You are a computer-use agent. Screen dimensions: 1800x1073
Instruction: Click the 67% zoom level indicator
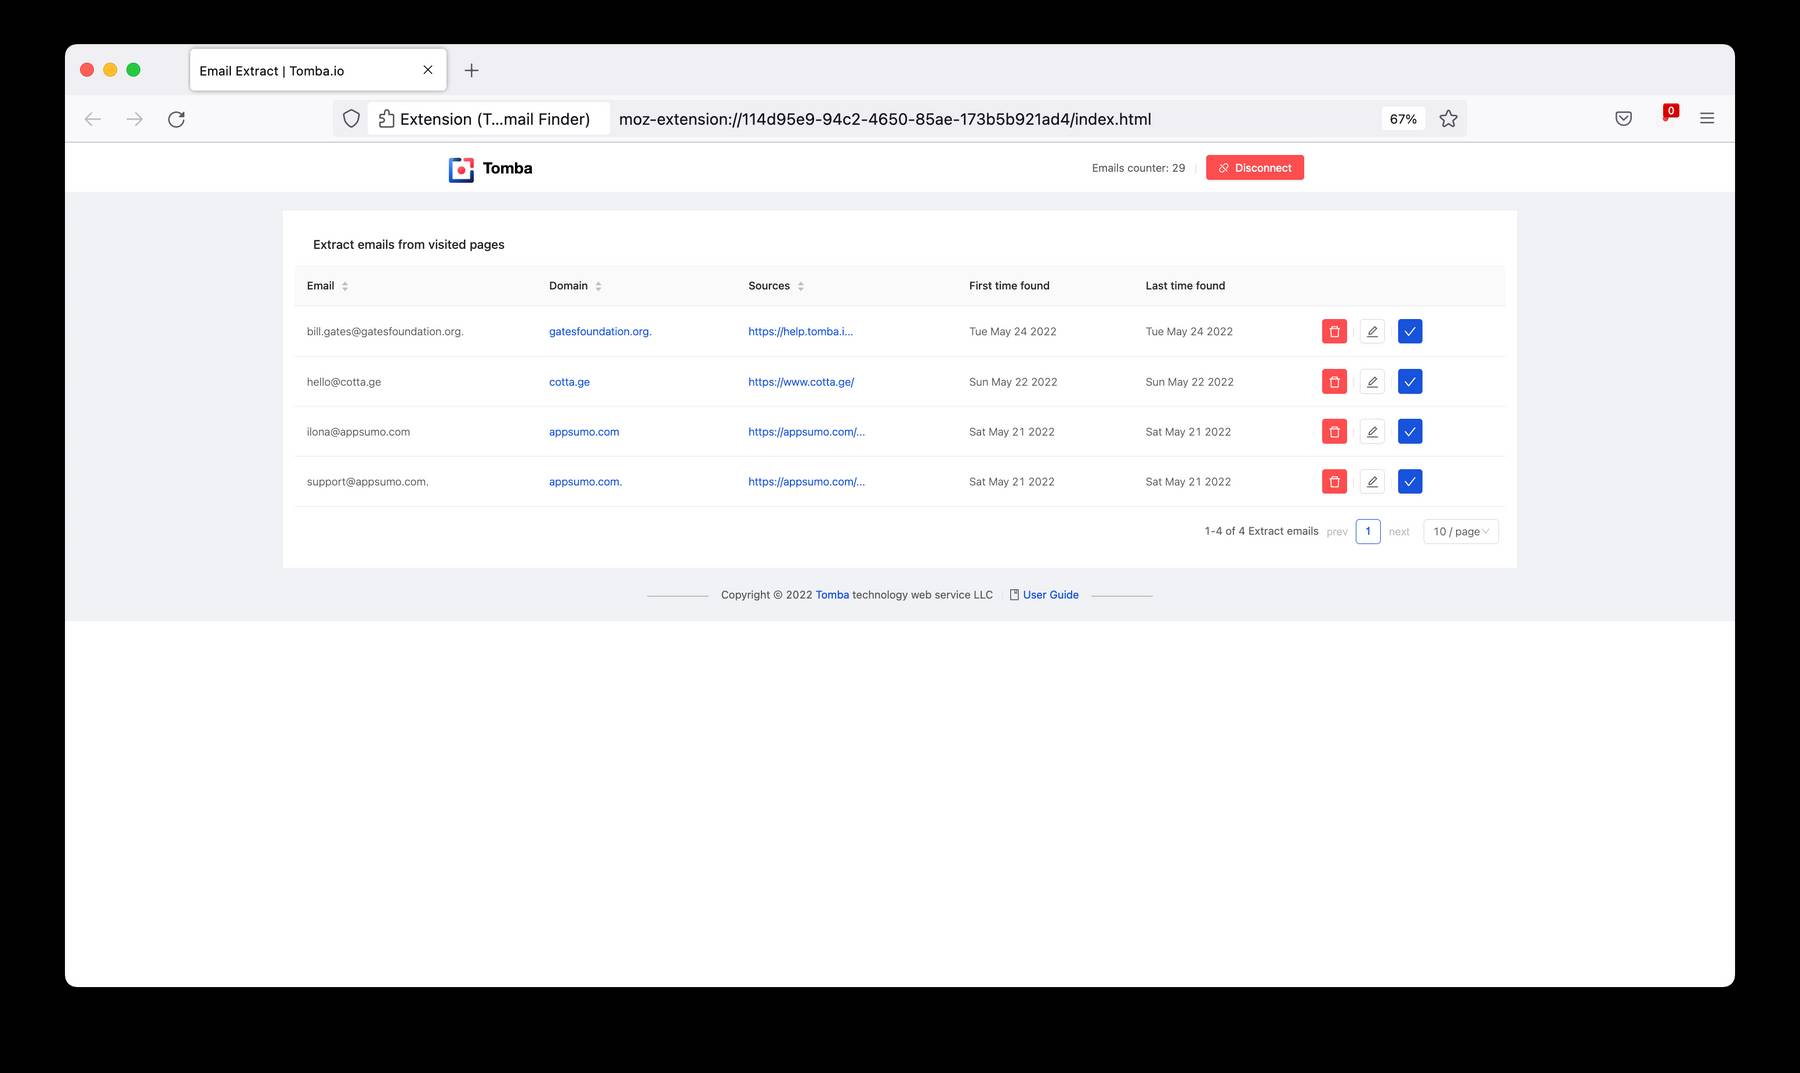(x=1403, y=119)
